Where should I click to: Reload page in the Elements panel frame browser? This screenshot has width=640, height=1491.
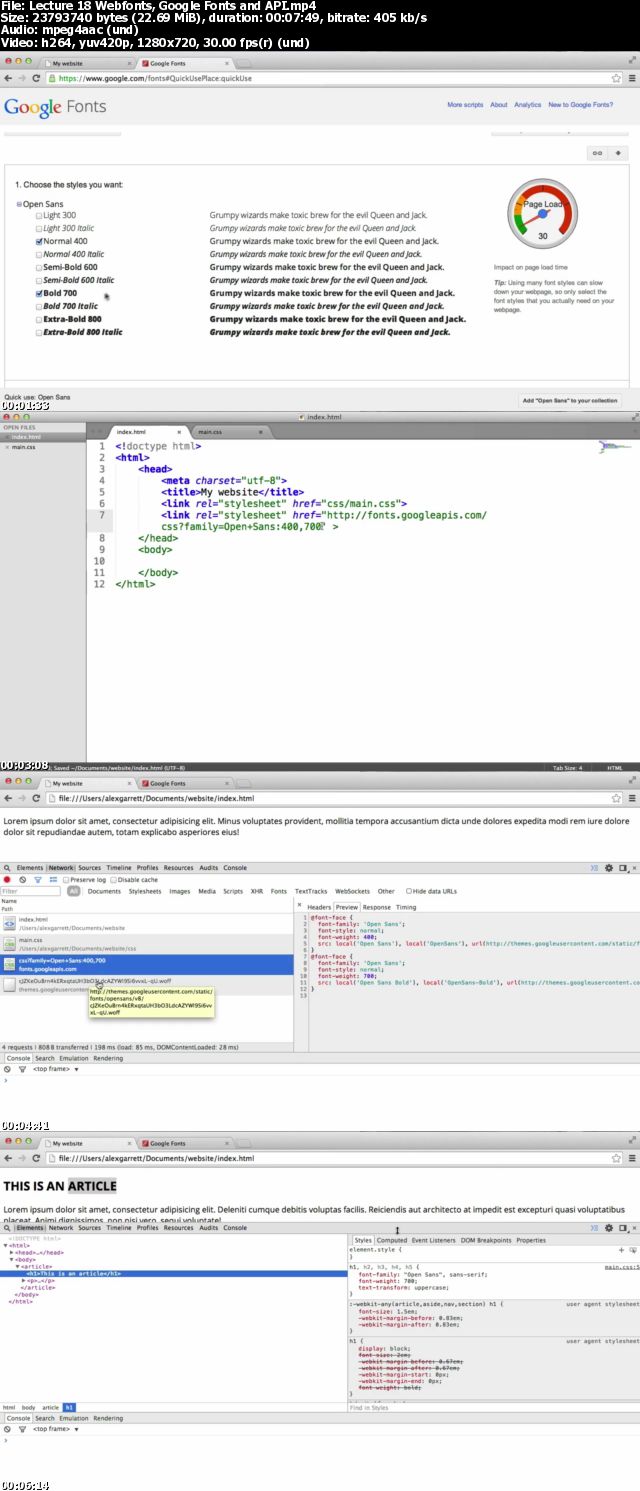click(x=37, y=1158)
